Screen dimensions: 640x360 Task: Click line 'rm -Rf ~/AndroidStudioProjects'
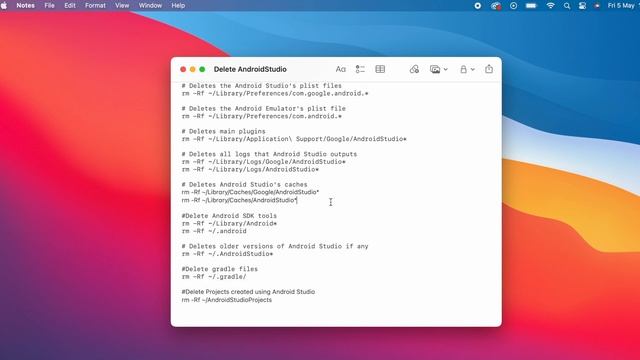[227, 300]
